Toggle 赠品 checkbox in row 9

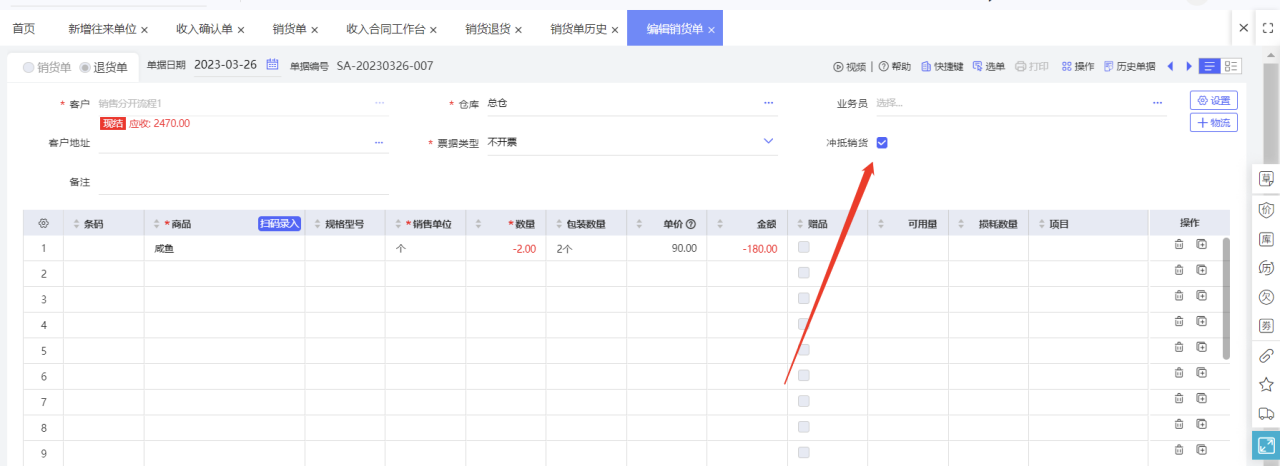click(x=804, y=453)
